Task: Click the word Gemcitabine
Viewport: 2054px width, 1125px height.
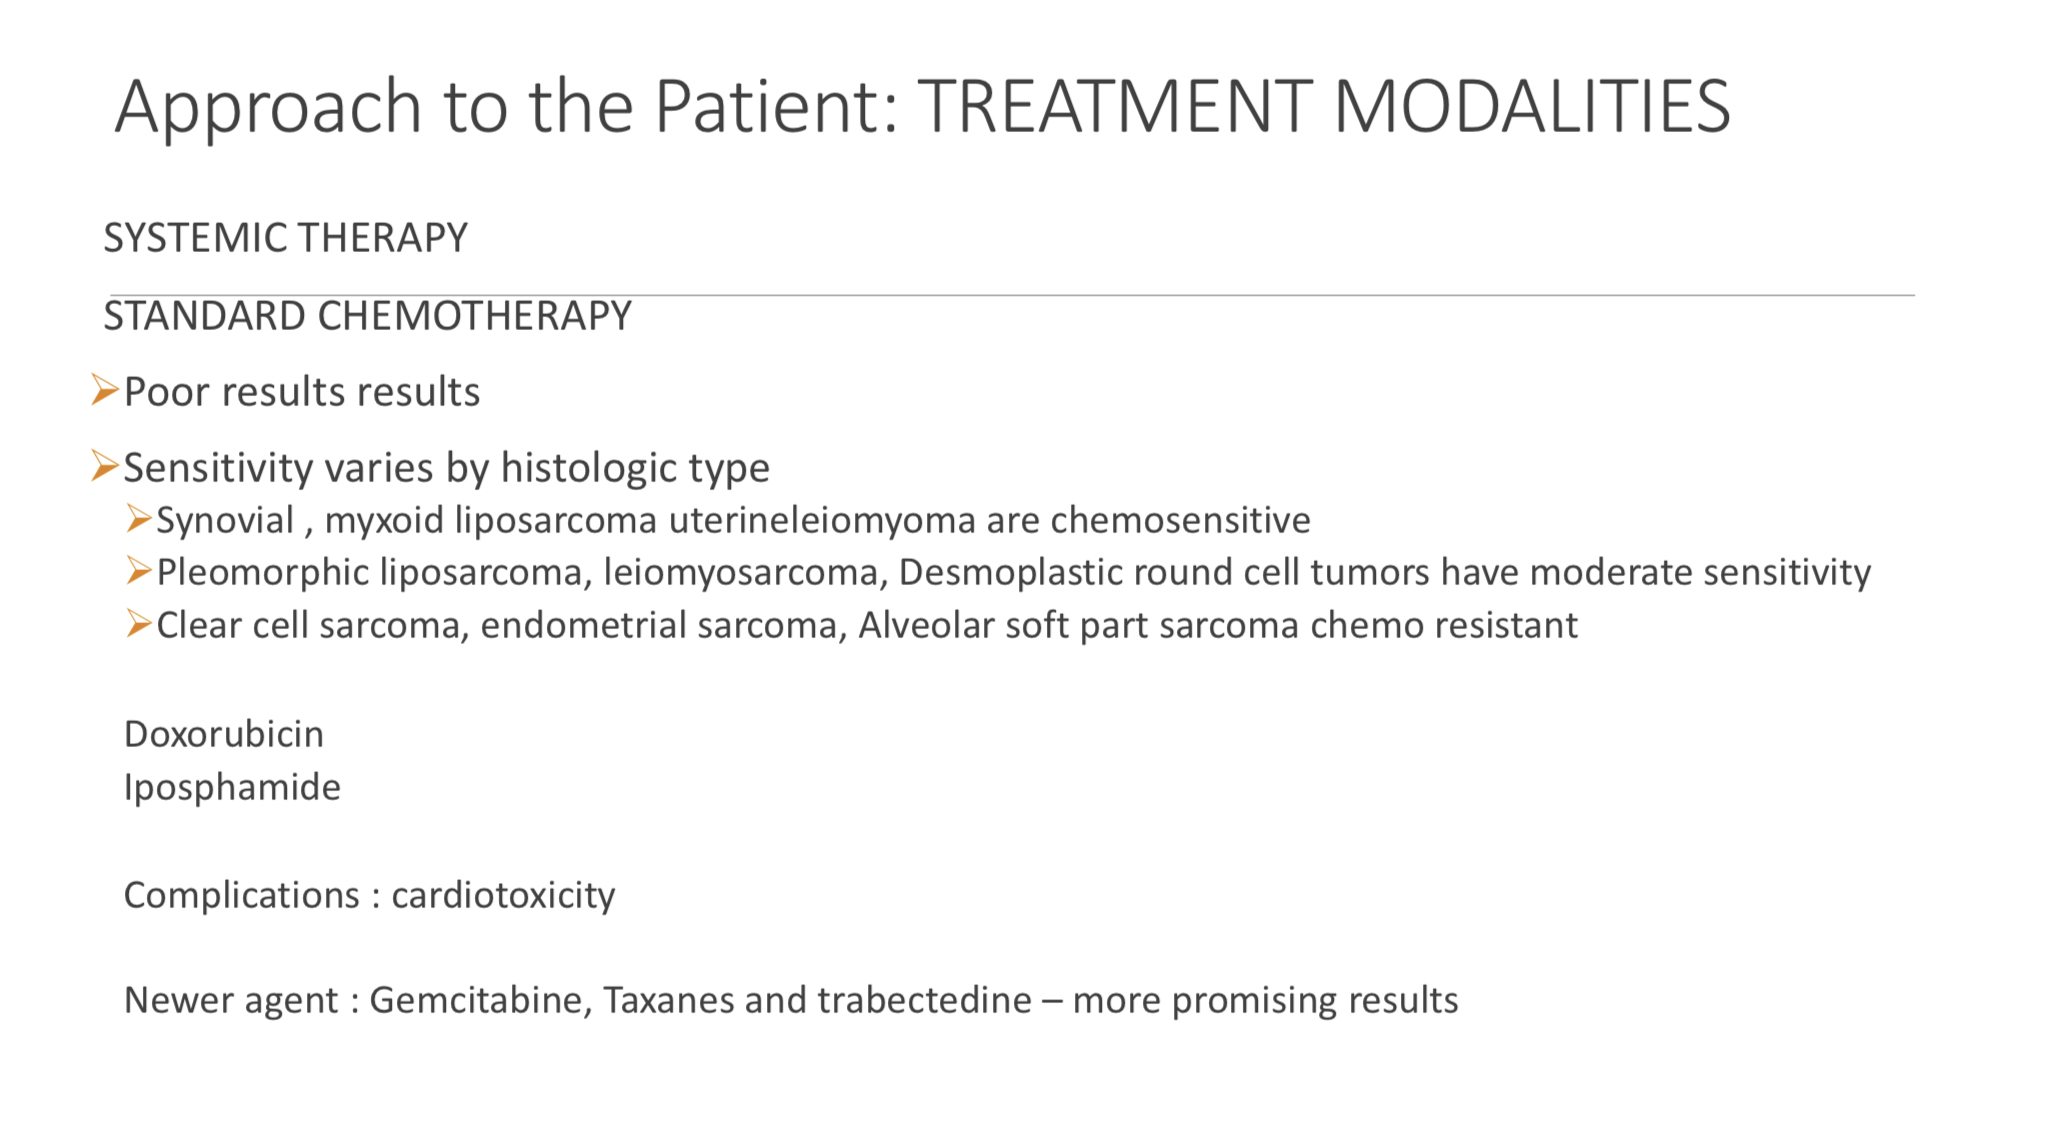Action: pos(480,1000)
